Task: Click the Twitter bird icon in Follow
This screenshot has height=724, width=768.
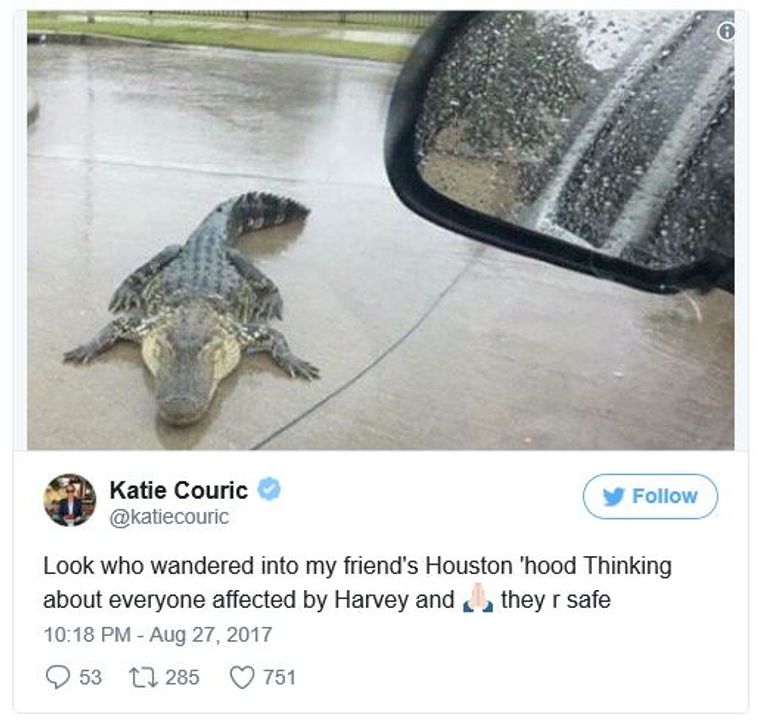Action: coord(613,497)
